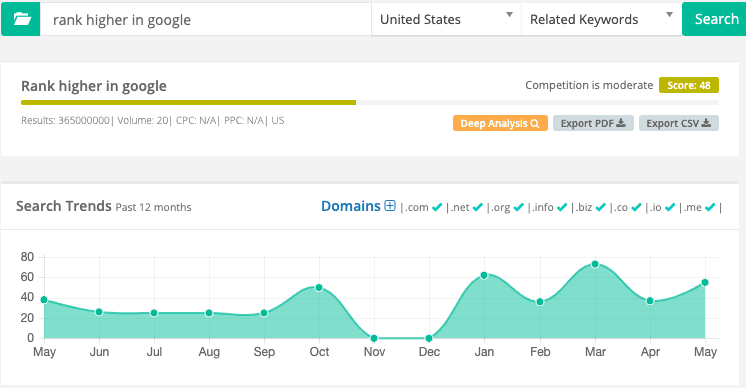Toggle the .co domain checkmark

636,207
